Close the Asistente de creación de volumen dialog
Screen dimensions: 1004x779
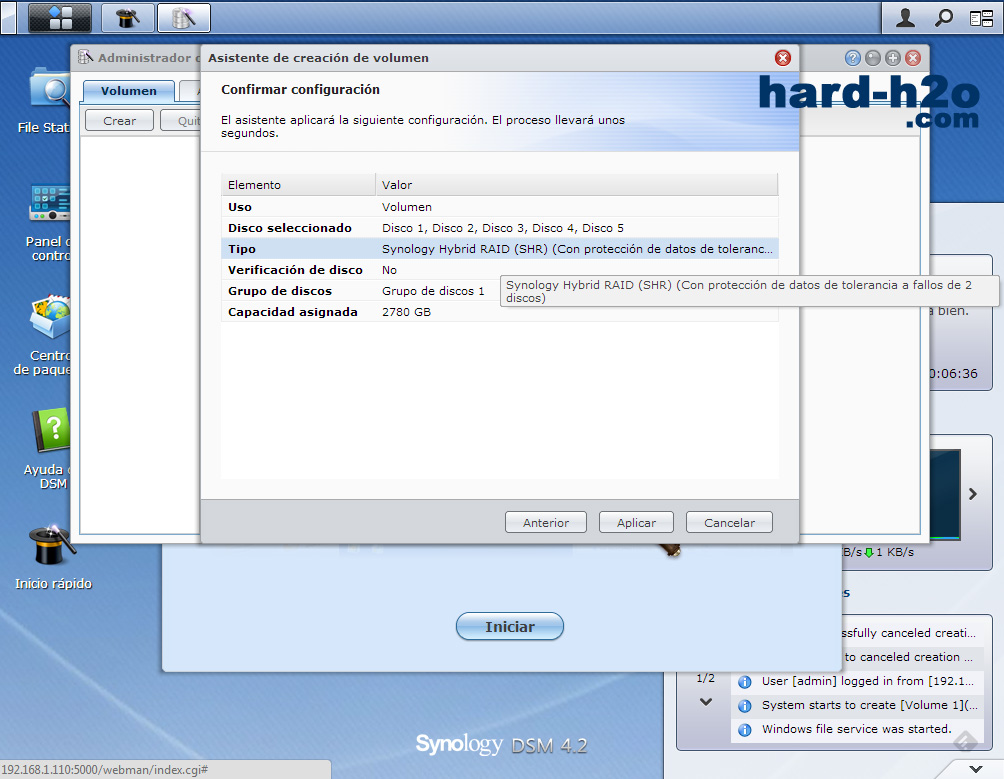click(782, 58)
